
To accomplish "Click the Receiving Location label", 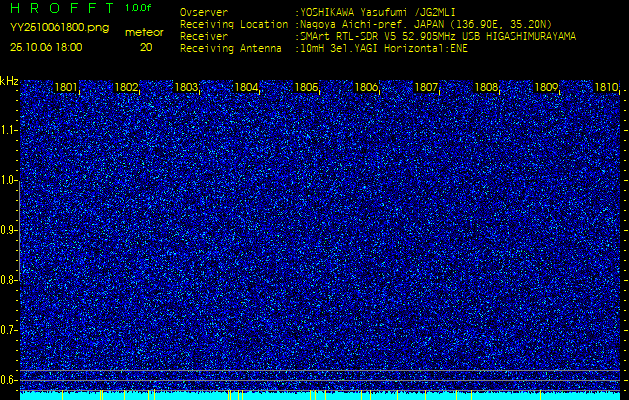I will [234, 24].
